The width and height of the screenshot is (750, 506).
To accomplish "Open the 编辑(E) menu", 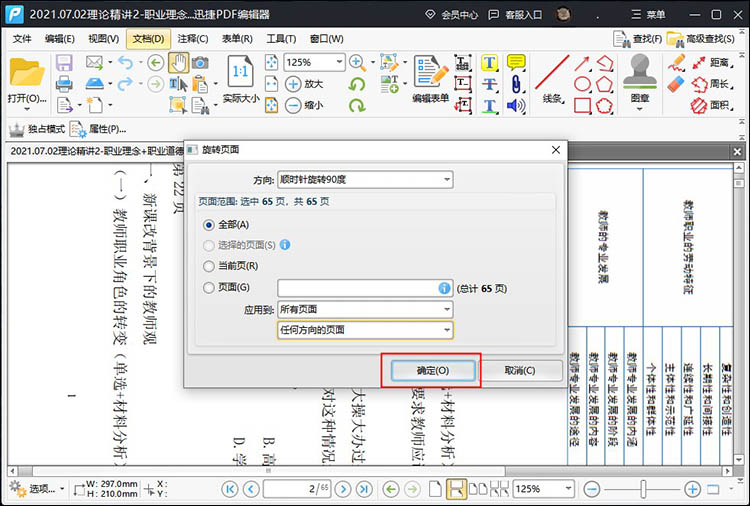I will coord(60,39).
